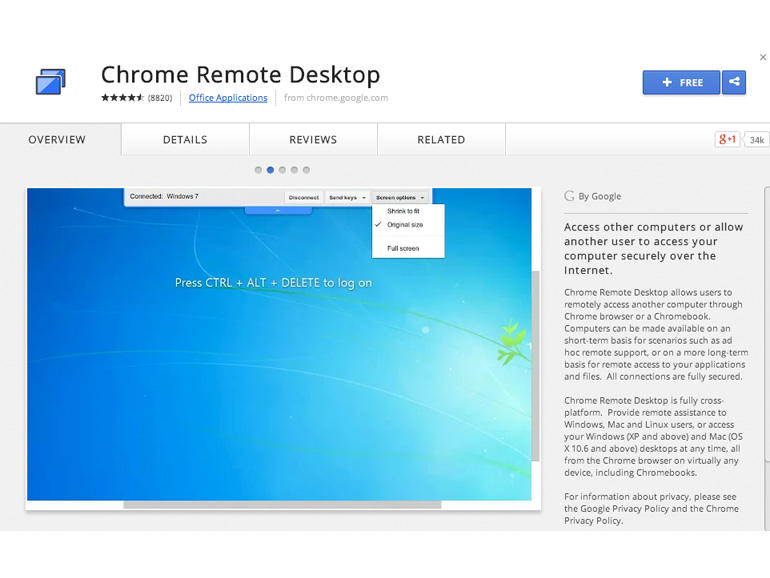Select the fourth screenshot dot
This screenshot has height=578, width=770.
294,170
